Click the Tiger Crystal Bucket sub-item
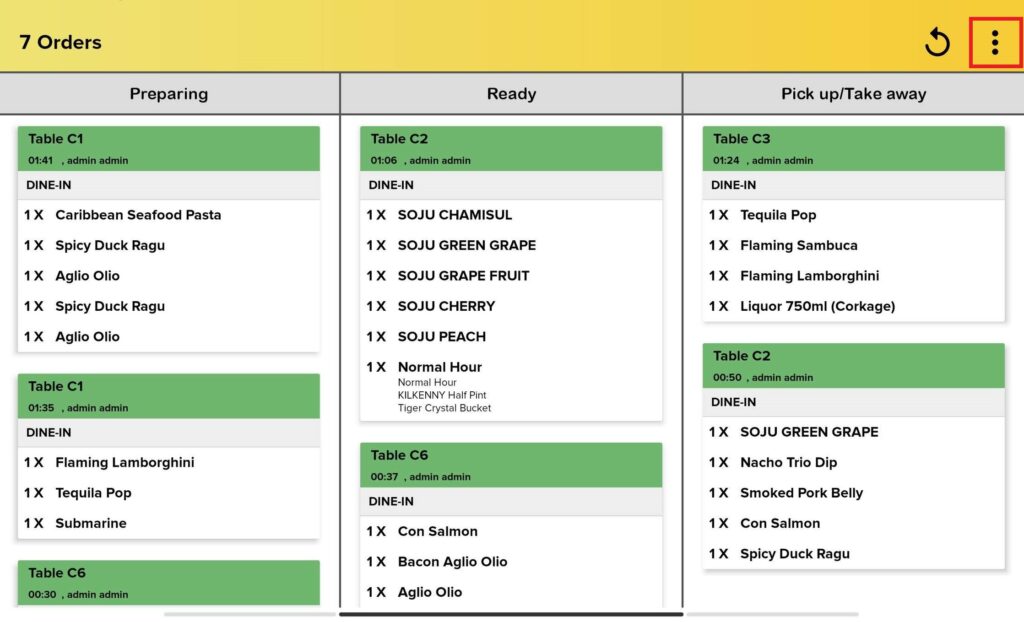 (444, 408)
